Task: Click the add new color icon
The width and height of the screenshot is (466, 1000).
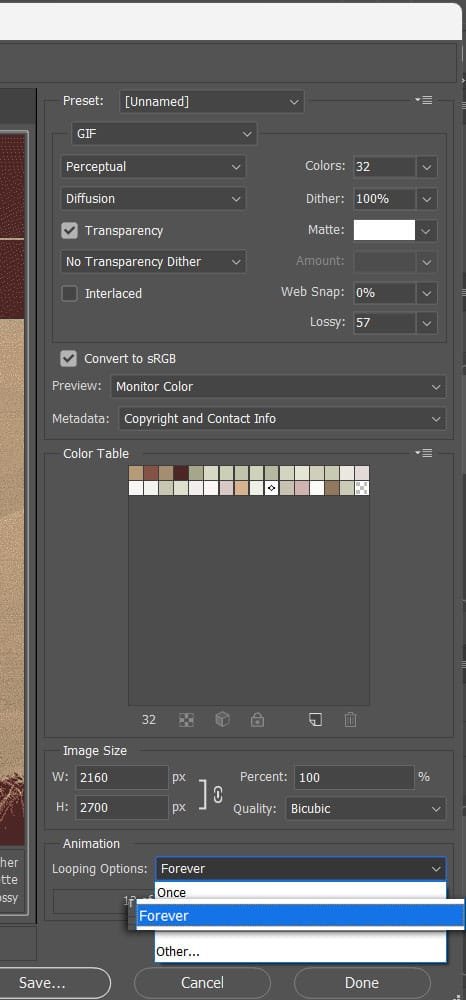Action: tap(315, 720)
